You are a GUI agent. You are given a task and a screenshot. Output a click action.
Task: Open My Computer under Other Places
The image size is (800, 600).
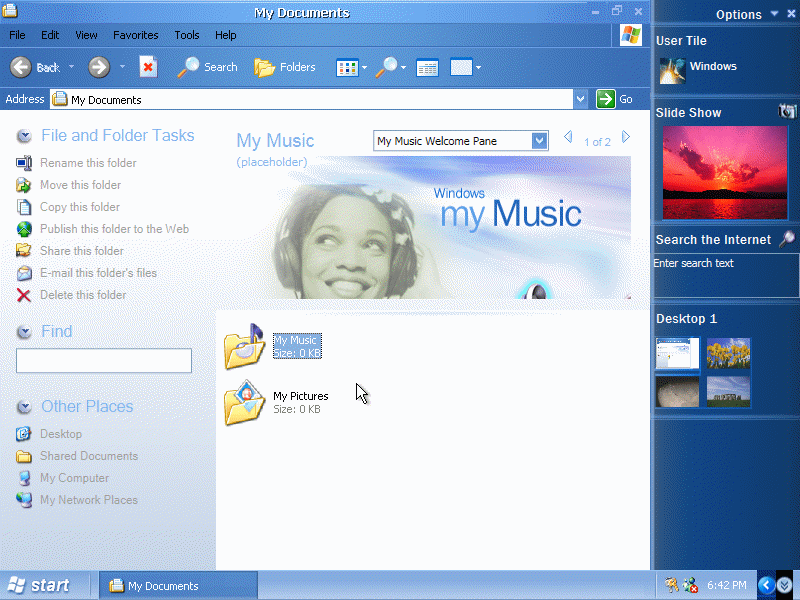pos(74,478)
